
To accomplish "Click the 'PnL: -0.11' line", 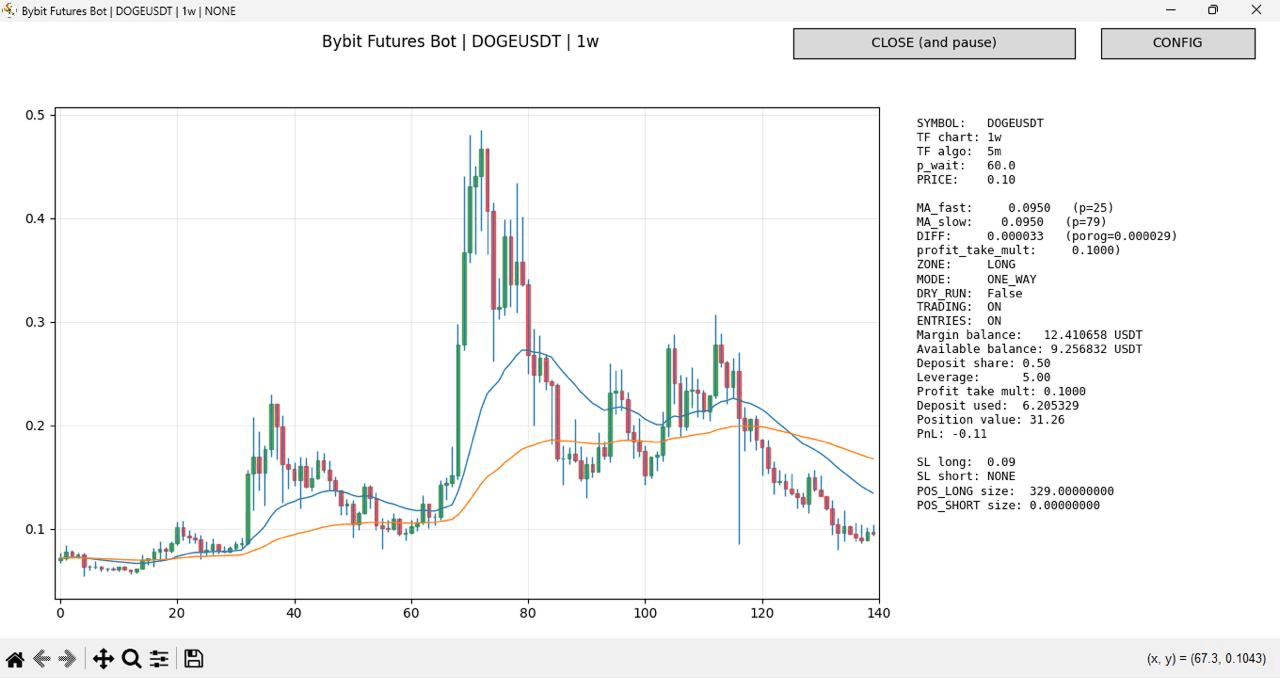I will point(952,434).
